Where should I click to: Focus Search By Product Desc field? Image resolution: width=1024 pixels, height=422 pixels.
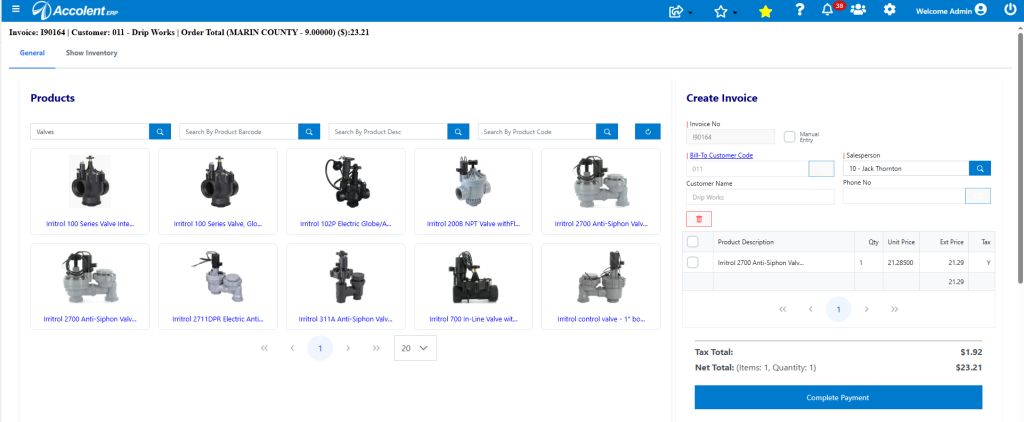click(388, 131)
